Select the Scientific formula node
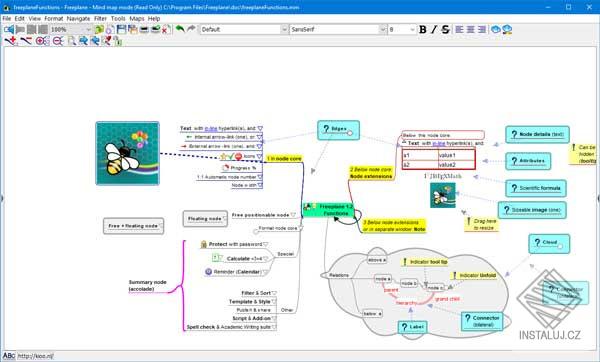Screen dimensions: 600x362 (536, 188)
